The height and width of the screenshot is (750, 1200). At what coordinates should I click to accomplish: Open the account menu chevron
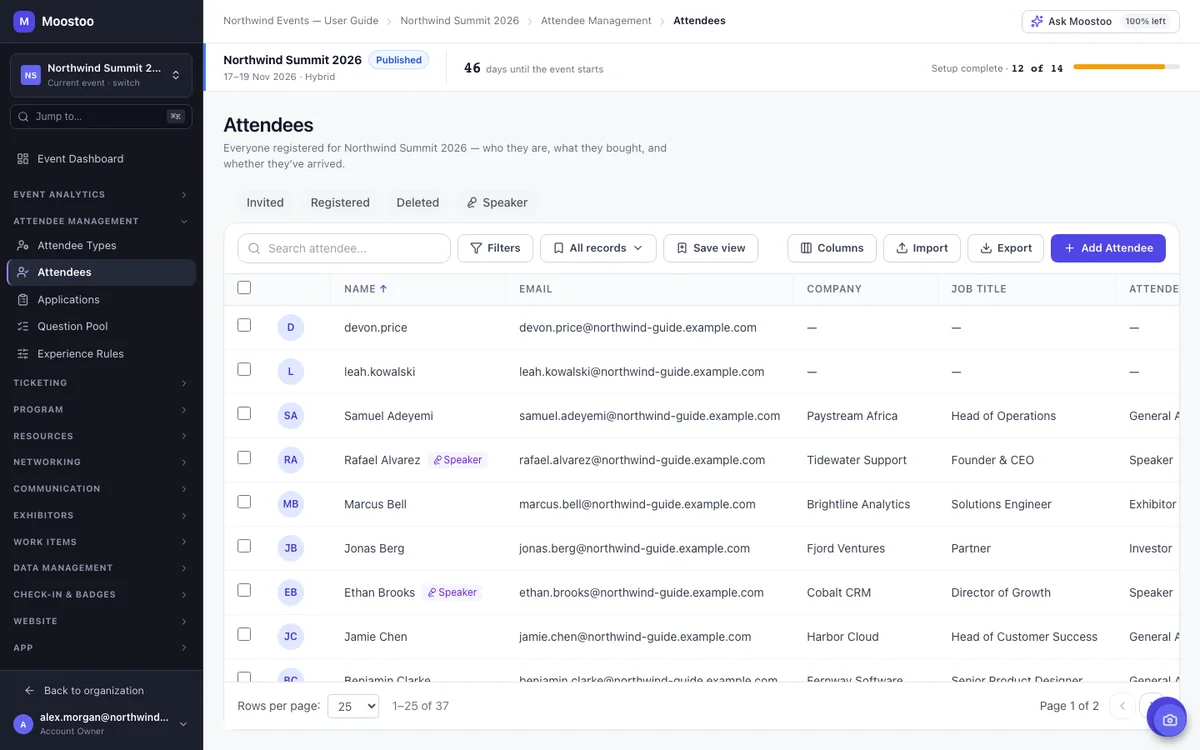point(183,724)
